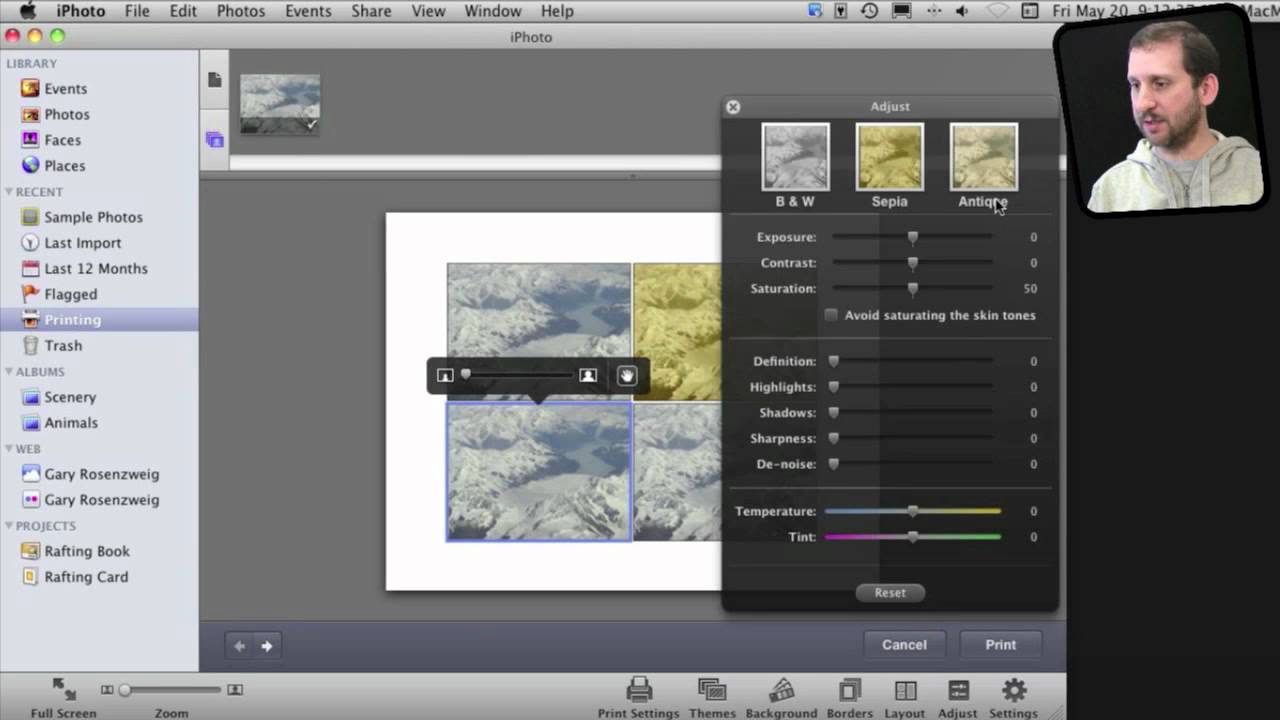1280x720 pixels.
Task: Open the Events menu
Action: click(x=308, y=11)
